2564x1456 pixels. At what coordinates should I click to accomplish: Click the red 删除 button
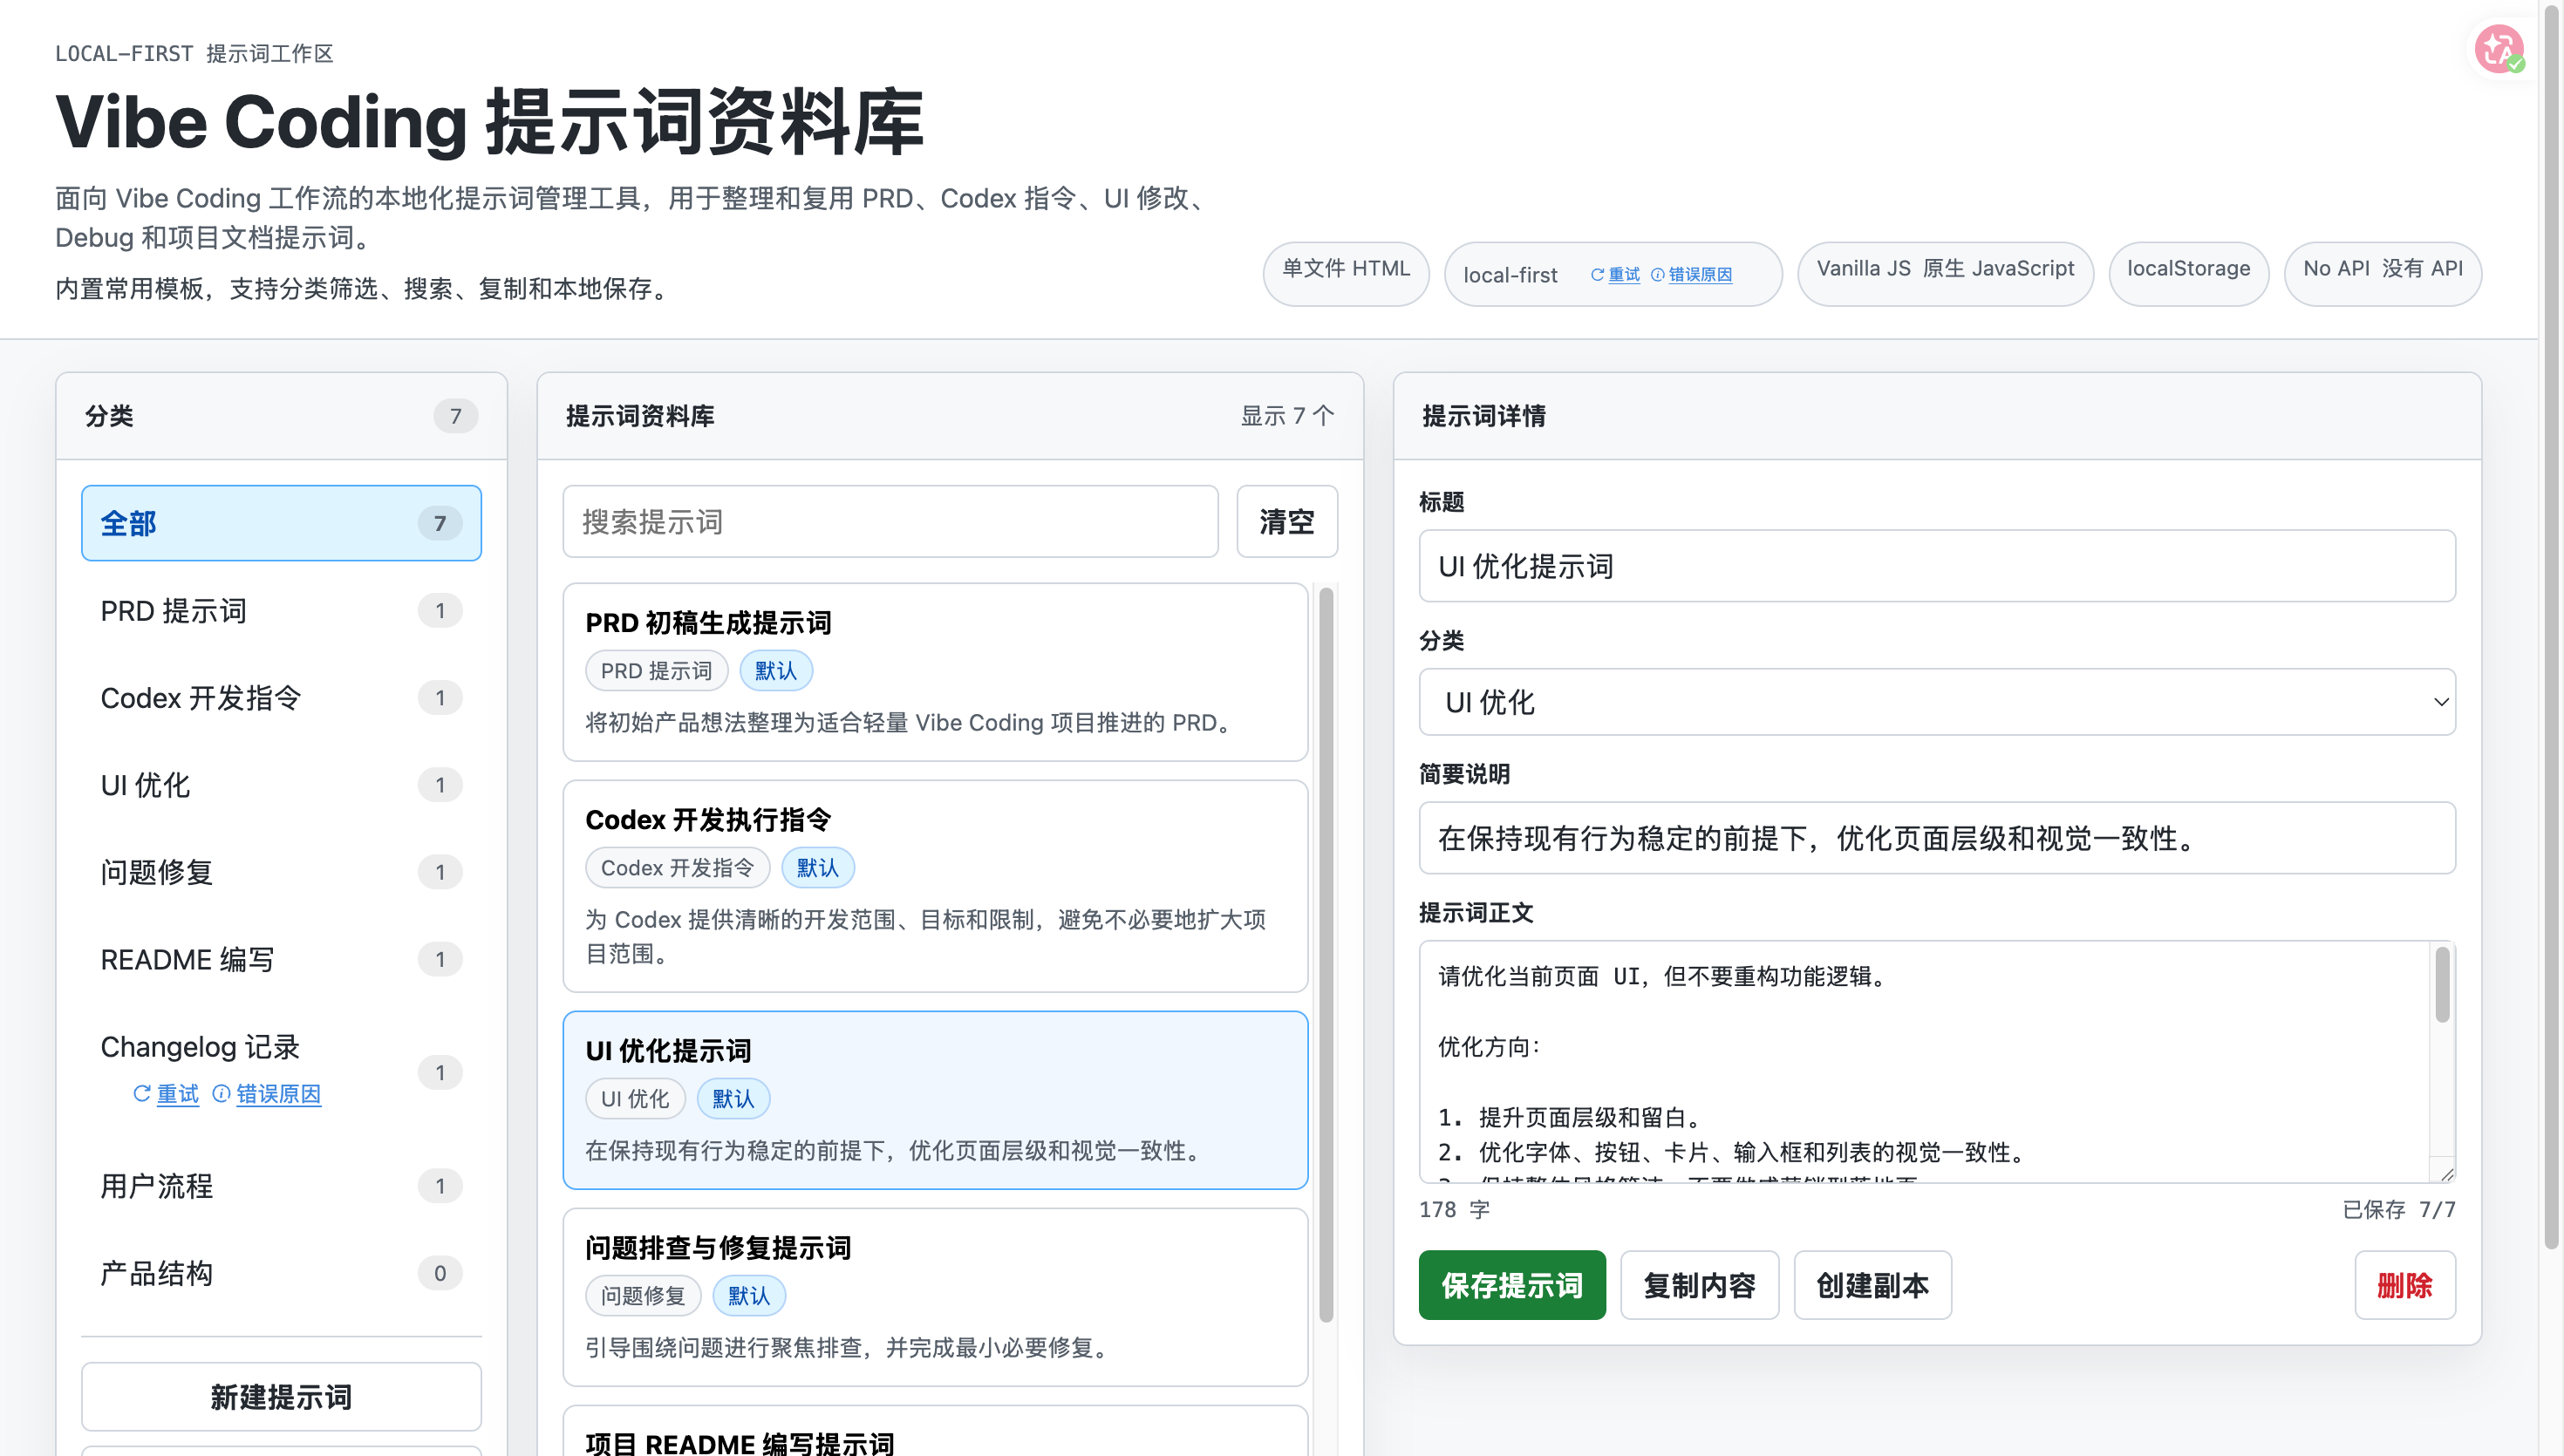pyautogui.click(x=2405, y=1285)
